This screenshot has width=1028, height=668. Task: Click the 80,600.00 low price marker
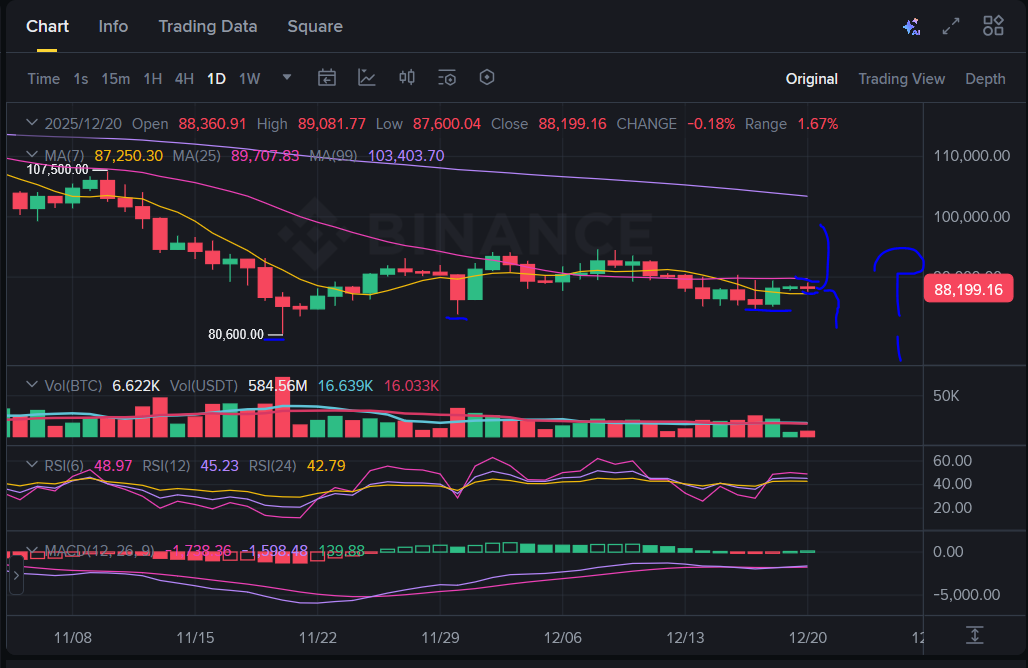pos(236,334)
